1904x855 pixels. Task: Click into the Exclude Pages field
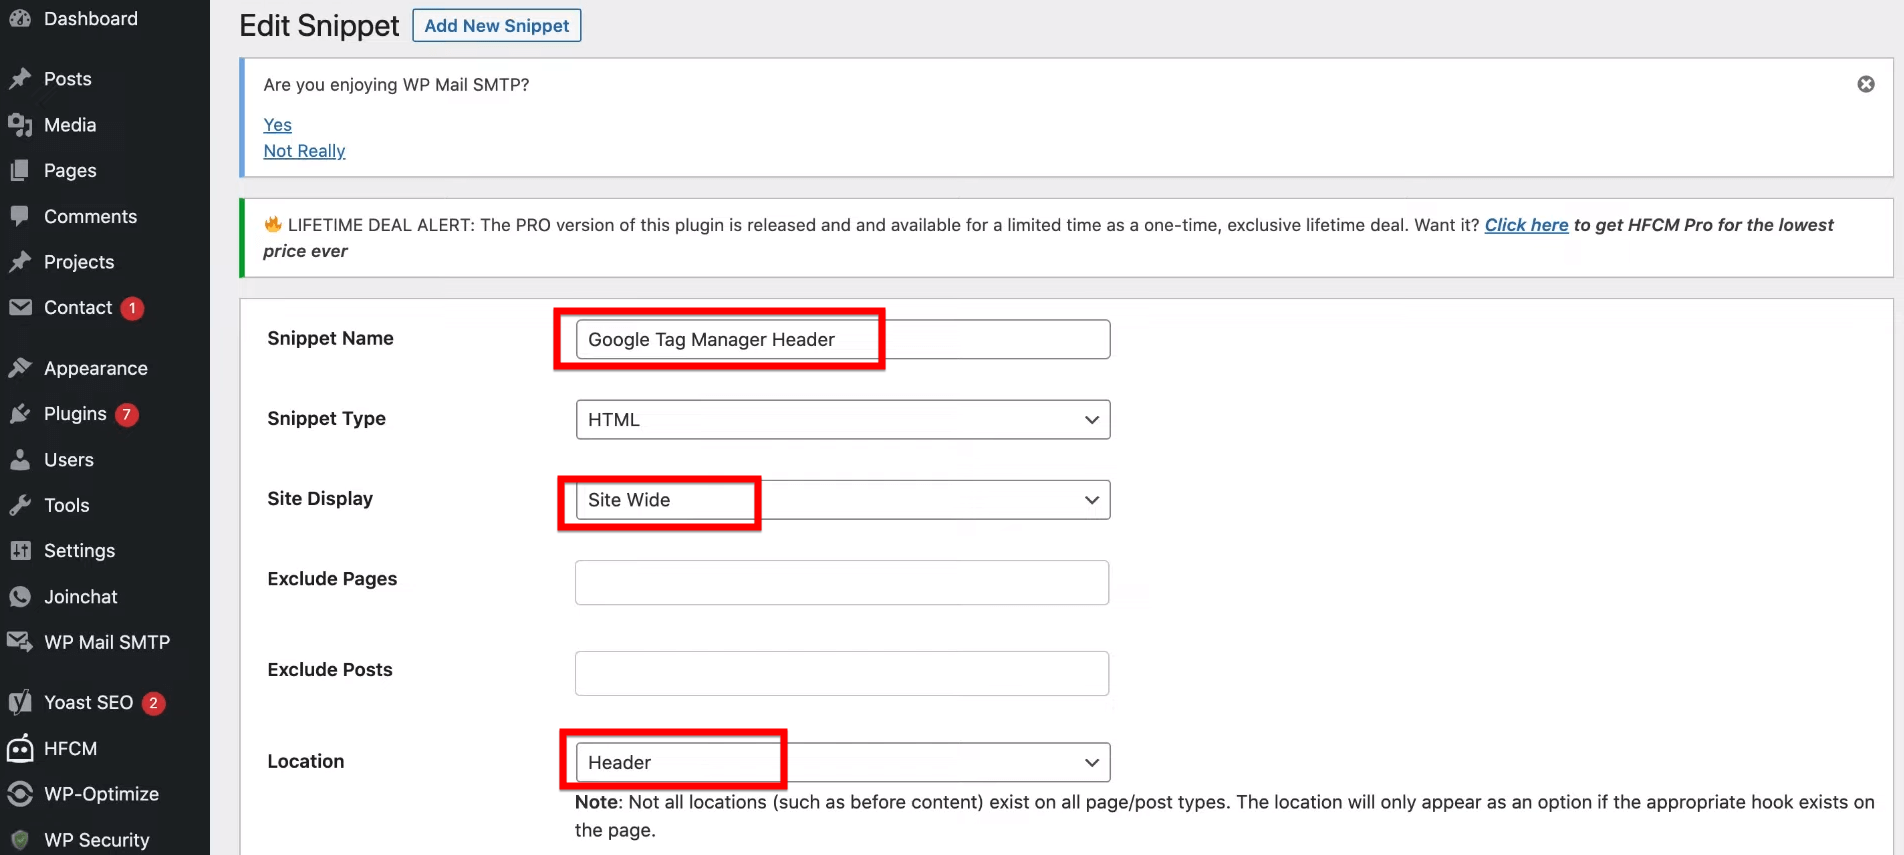pos(841,582)
